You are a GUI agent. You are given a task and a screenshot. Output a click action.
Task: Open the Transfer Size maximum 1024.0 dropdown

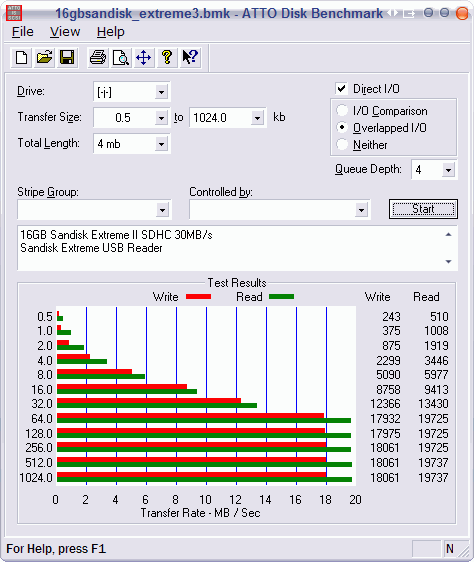[257, 118]
